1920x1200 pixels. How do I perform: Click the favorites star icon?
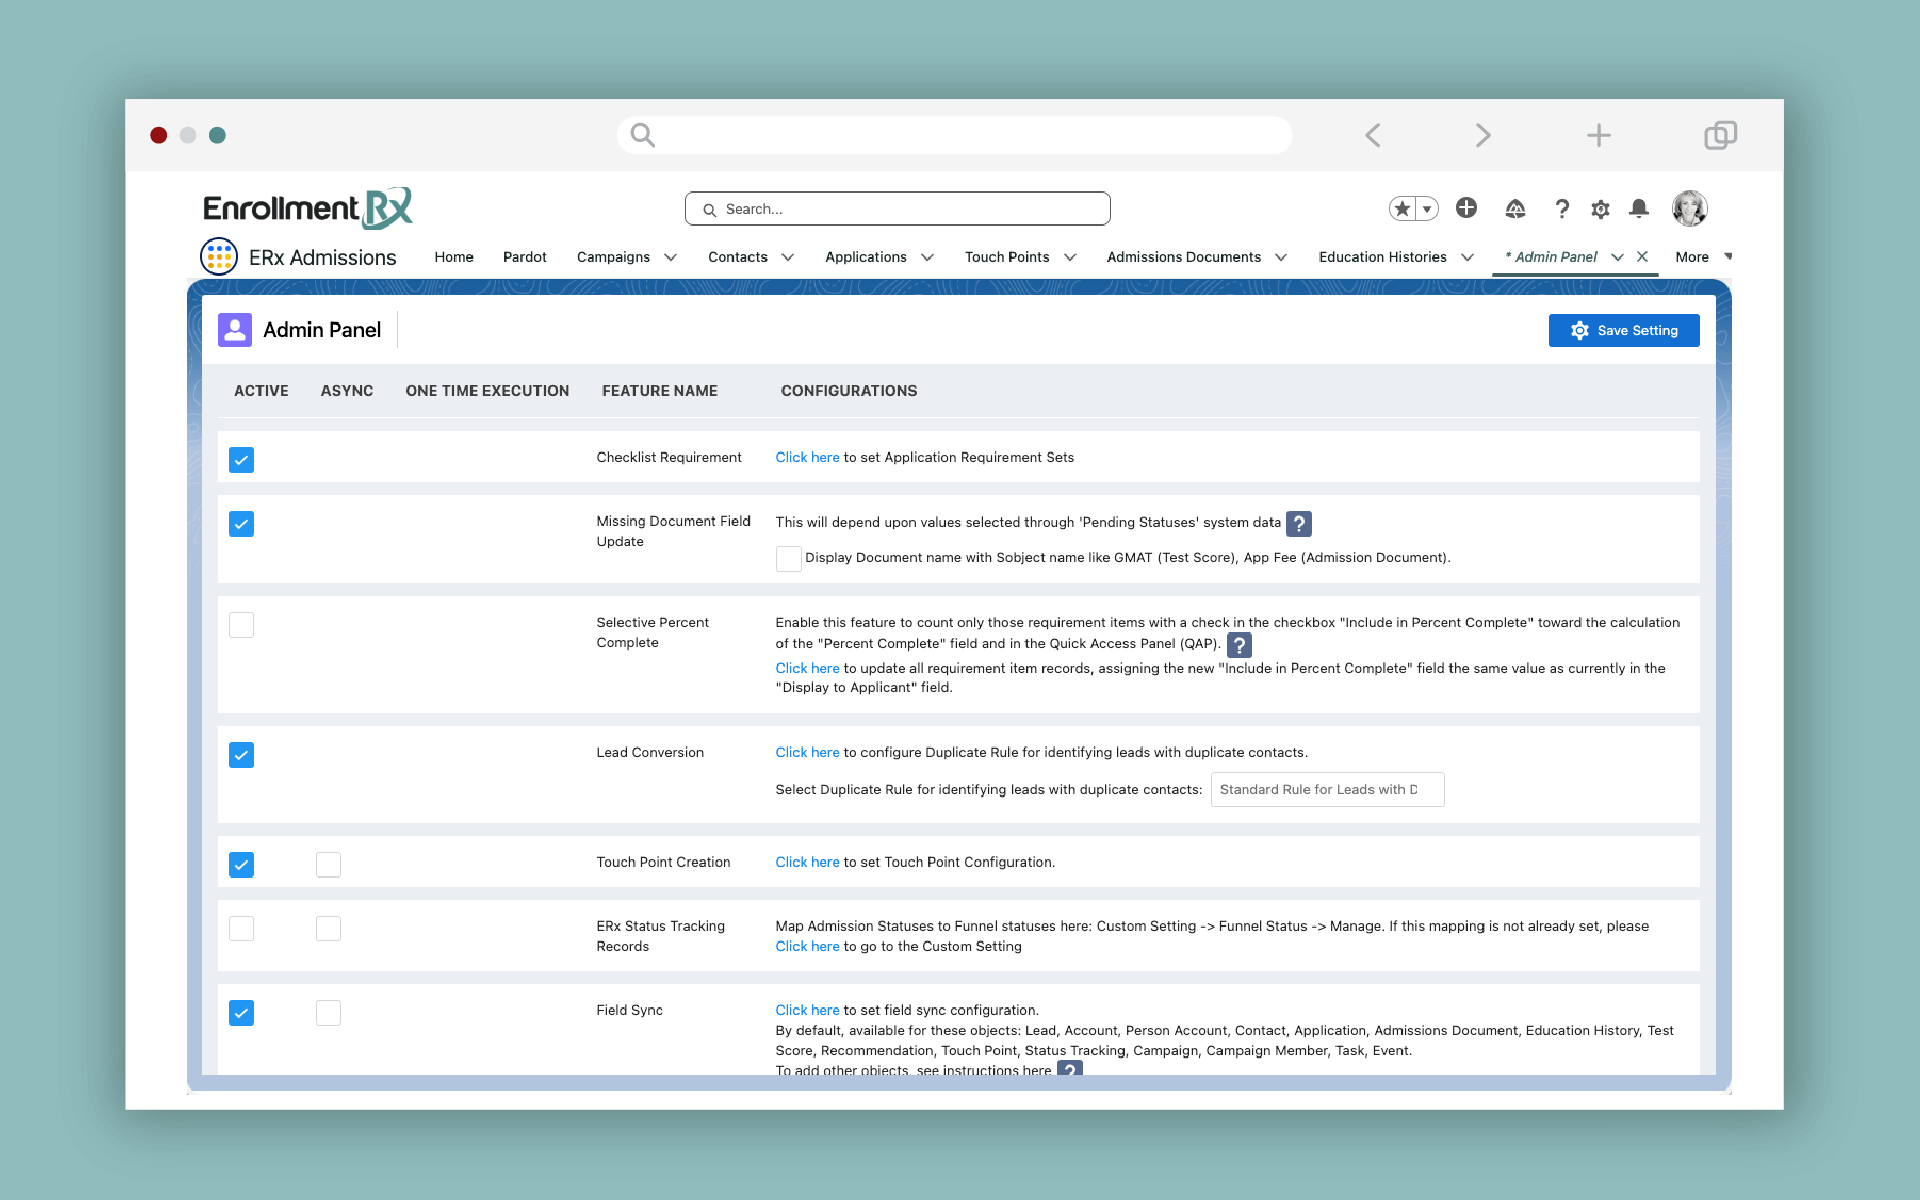(x=1402, y=208)
